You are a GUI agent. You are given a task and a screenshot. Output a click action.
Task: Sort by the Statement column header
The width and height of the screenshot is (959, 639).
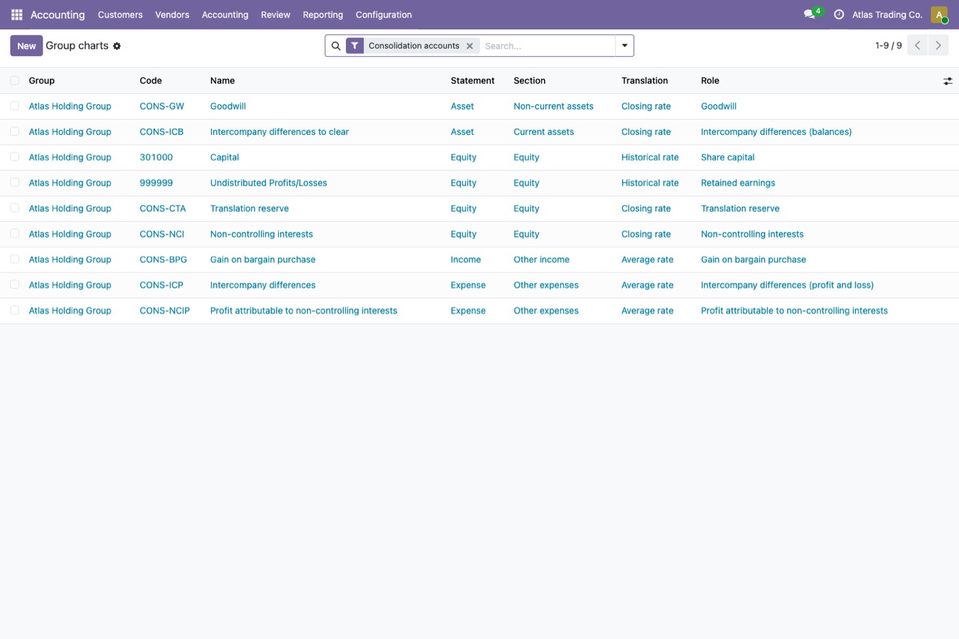pyautogui.click(x=472, y=81)
